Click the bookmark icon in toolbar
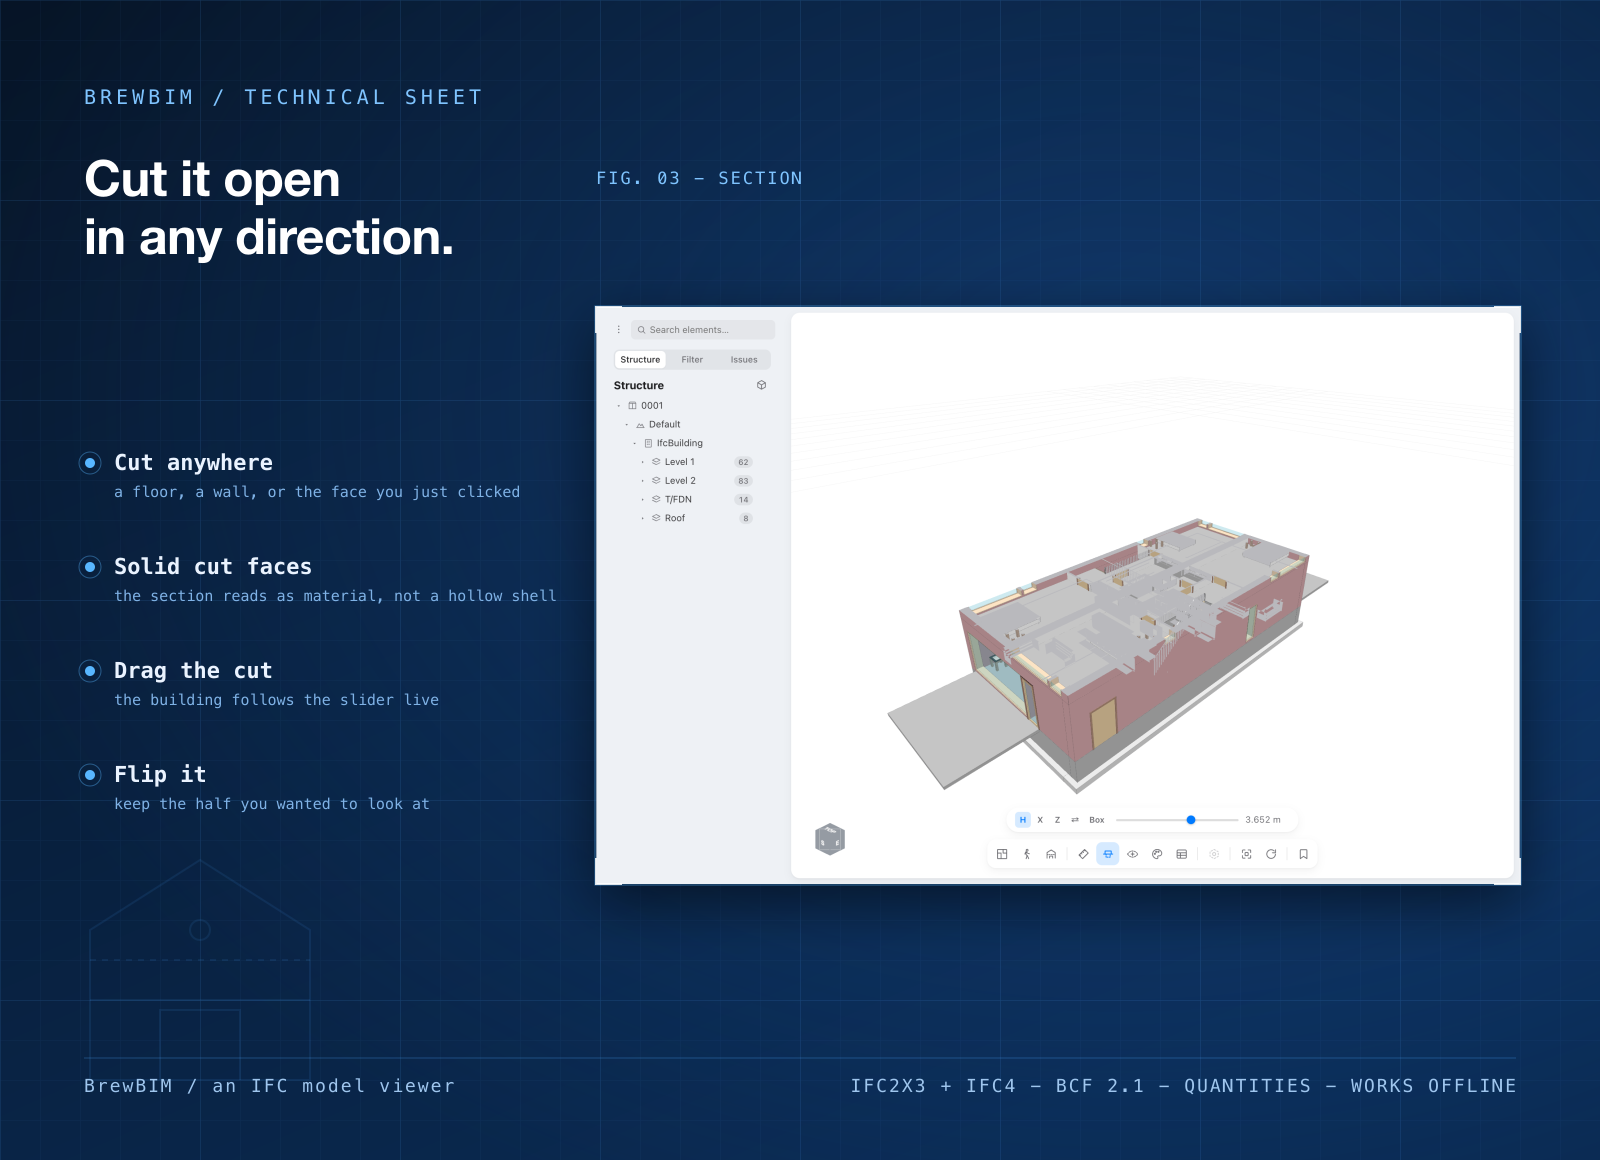 click(x=1303, y=854)
